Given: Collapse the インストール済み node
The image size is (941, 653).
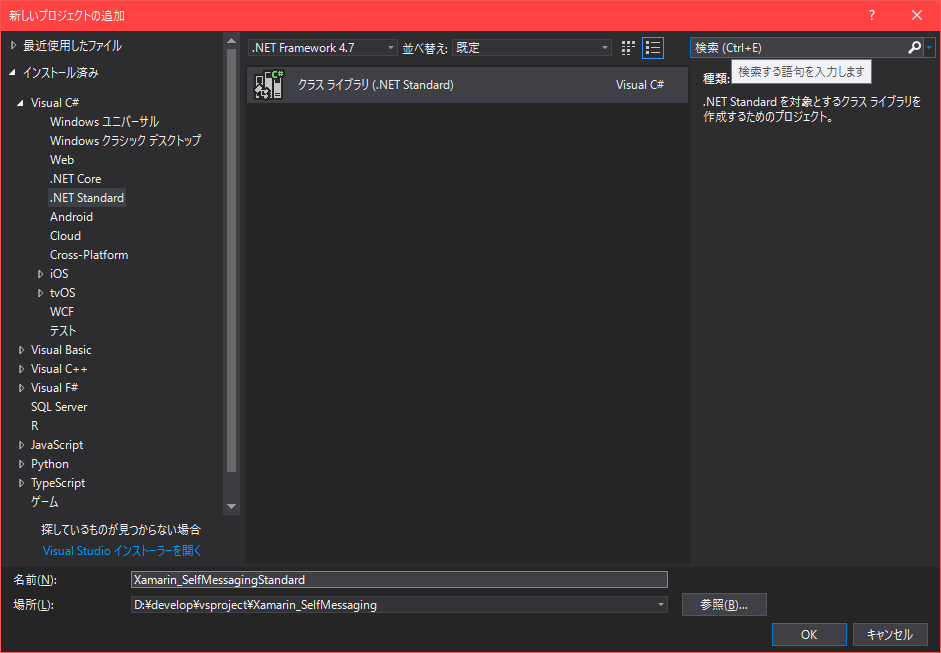Looking at the screenshot, I should point(13,73).
